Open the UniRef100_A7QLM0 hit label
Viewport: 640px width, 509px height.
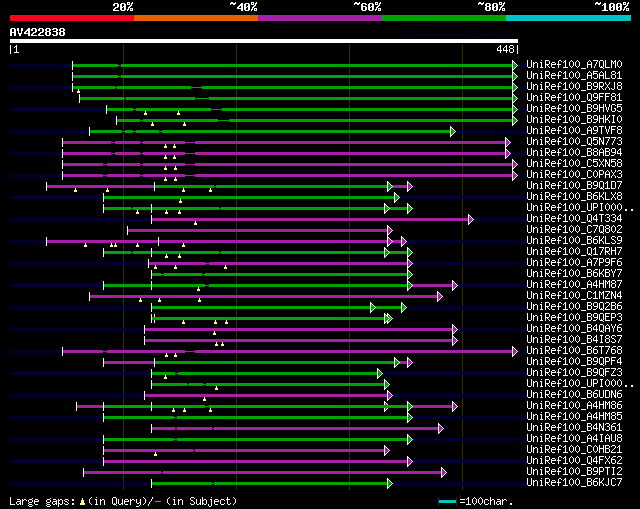[x=574, y=64]
